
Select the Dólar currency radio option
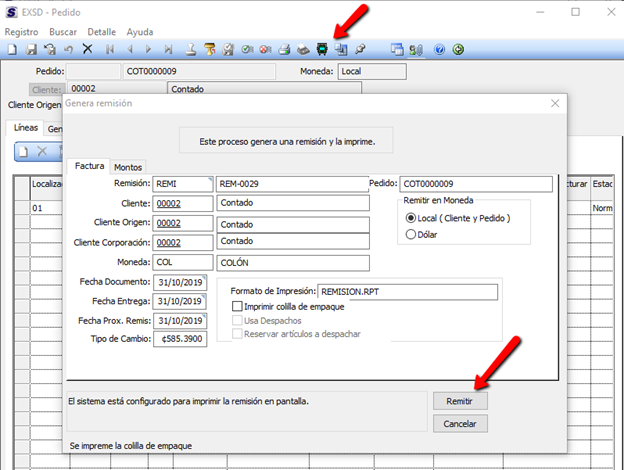(411, 234)
